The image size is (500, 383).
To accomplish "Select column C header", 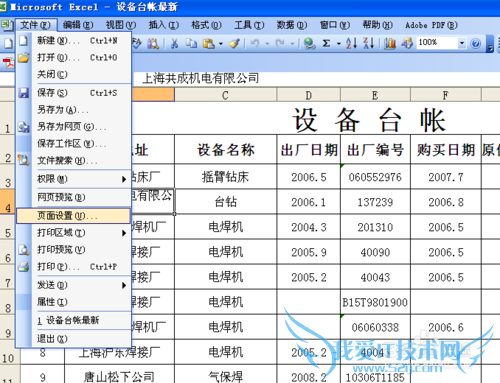I will coord(226,95).
